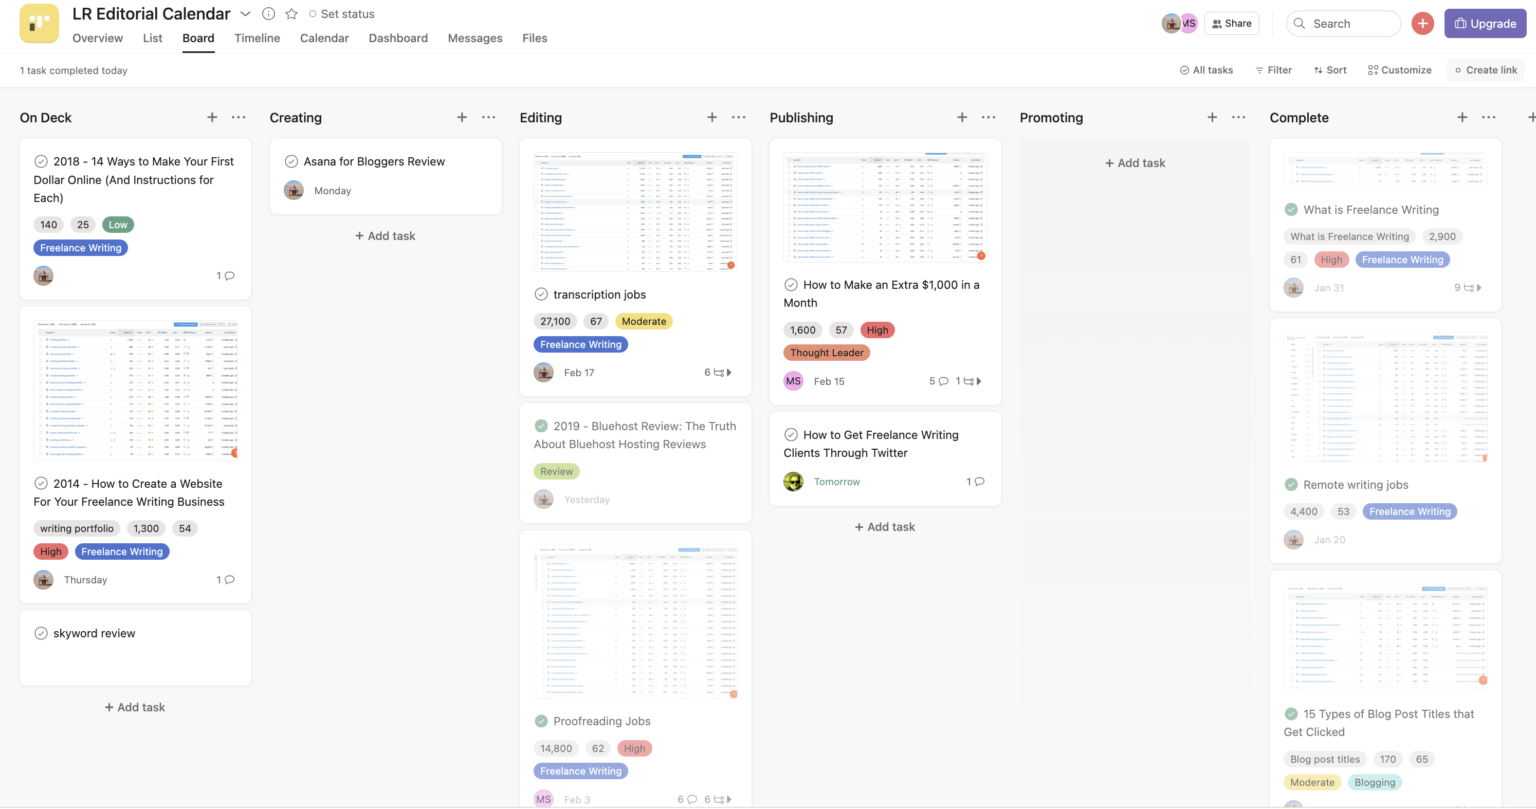Click comment icon on Extra $1,000 card
Viewport: 1536px width, 809px height.
point(943,381)
